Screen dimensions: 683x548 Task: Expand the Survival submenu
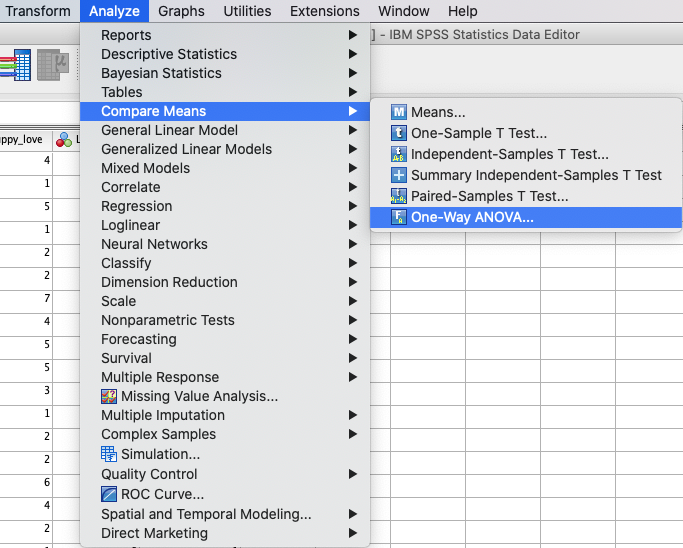[x=225, y=358]
